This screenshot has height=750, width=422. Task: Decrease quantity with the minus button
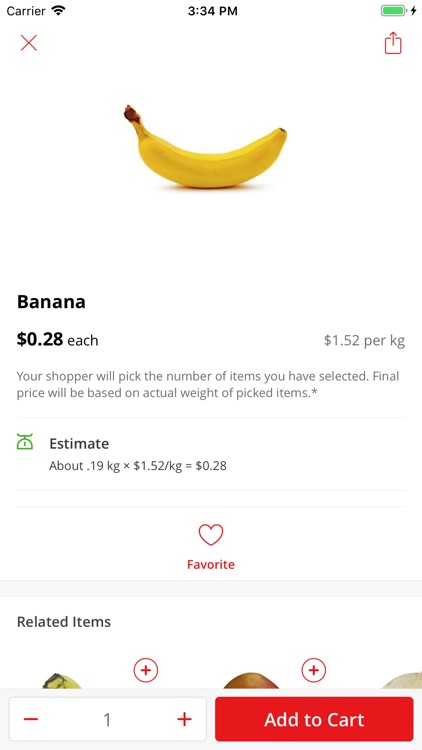click(x=31, y=719)
